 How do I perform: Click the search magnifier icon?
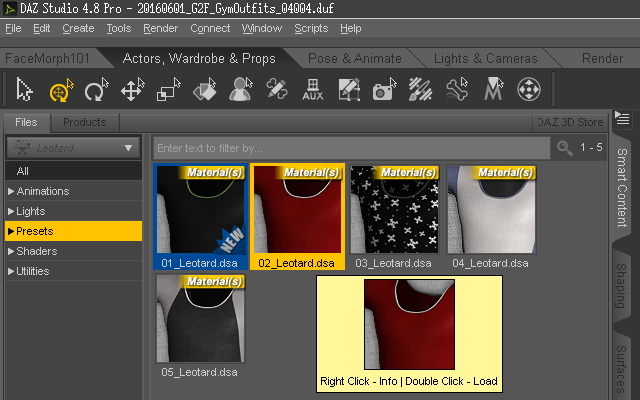click(564, 148)
